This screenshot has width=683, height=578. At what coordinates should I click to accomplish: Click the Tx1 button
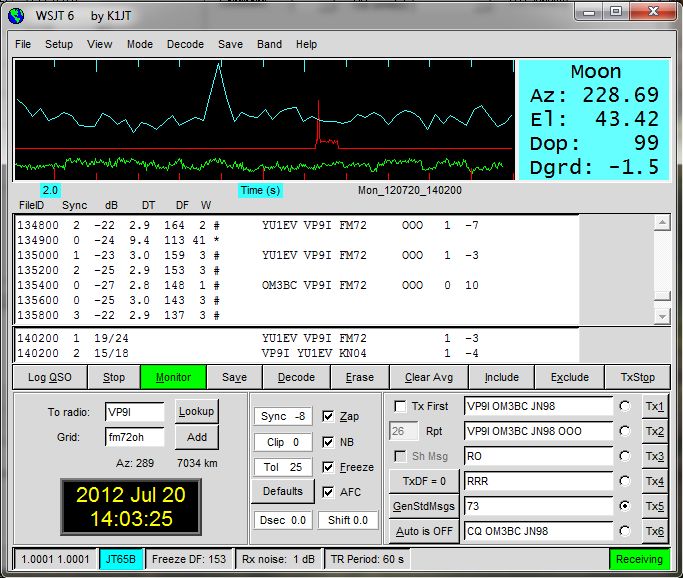[654, 406]
